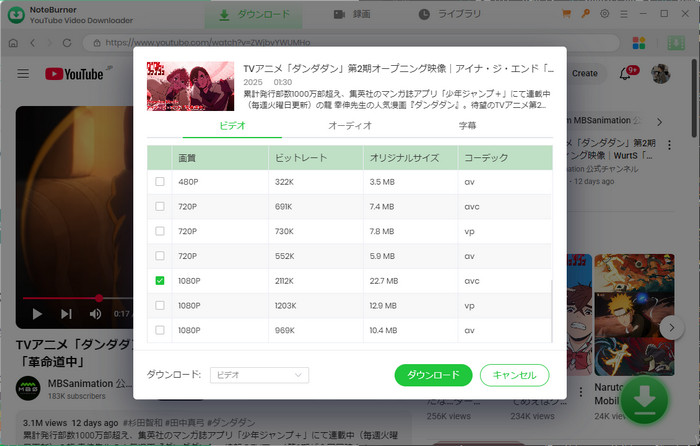
Task: Navigate back with the left arrow
Action: pos(33,43)
